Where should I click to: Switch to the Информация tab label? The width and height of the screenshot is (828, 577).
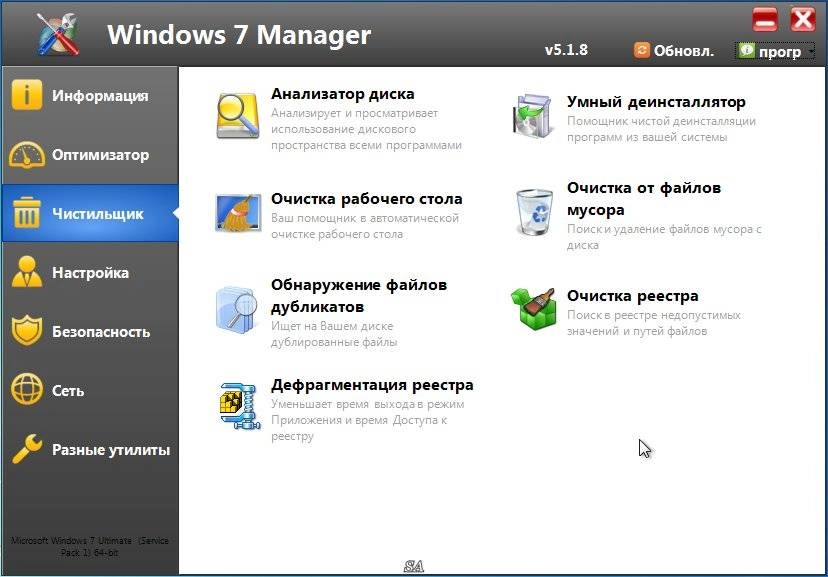click(x=100, y=96)
